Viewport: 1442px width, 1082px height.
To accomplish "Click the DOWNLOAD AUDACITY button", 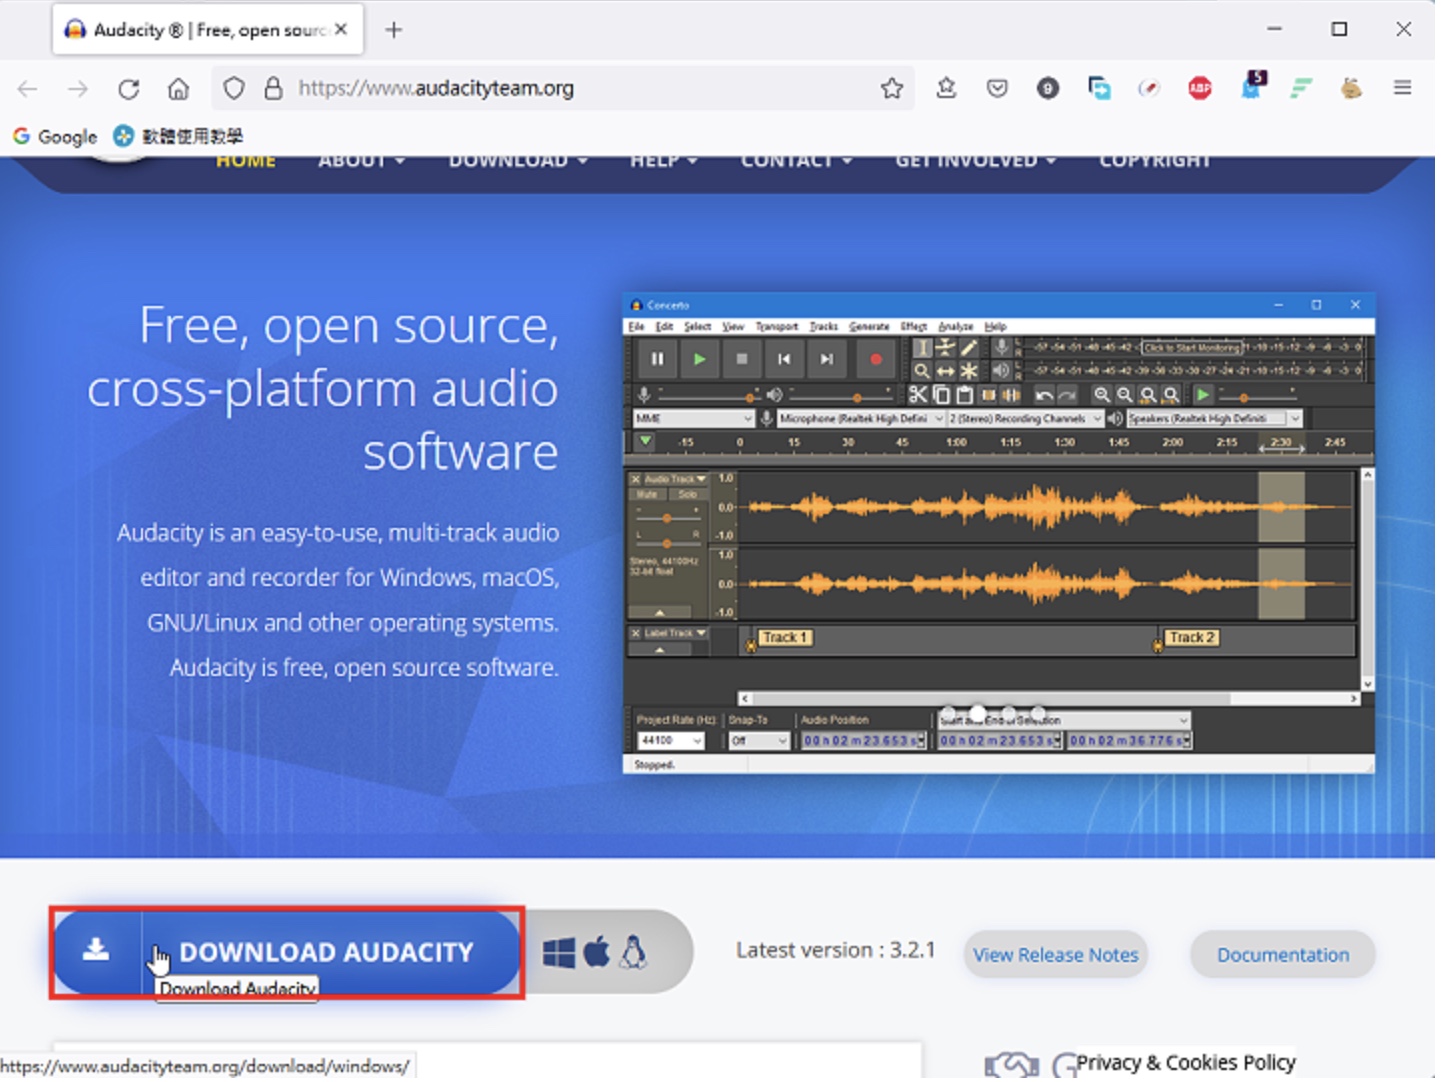I will 287,952.
